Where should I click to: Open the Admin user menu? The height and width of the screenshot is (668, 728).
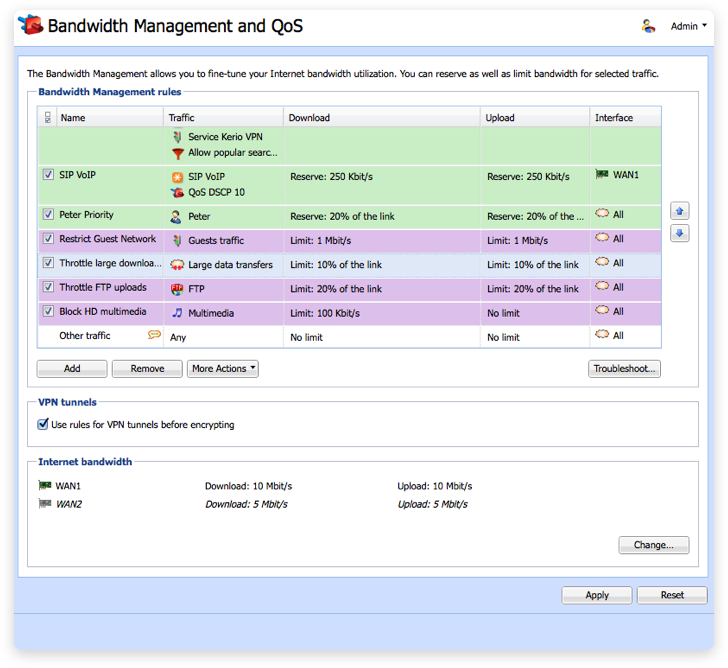tap(689, 27)
